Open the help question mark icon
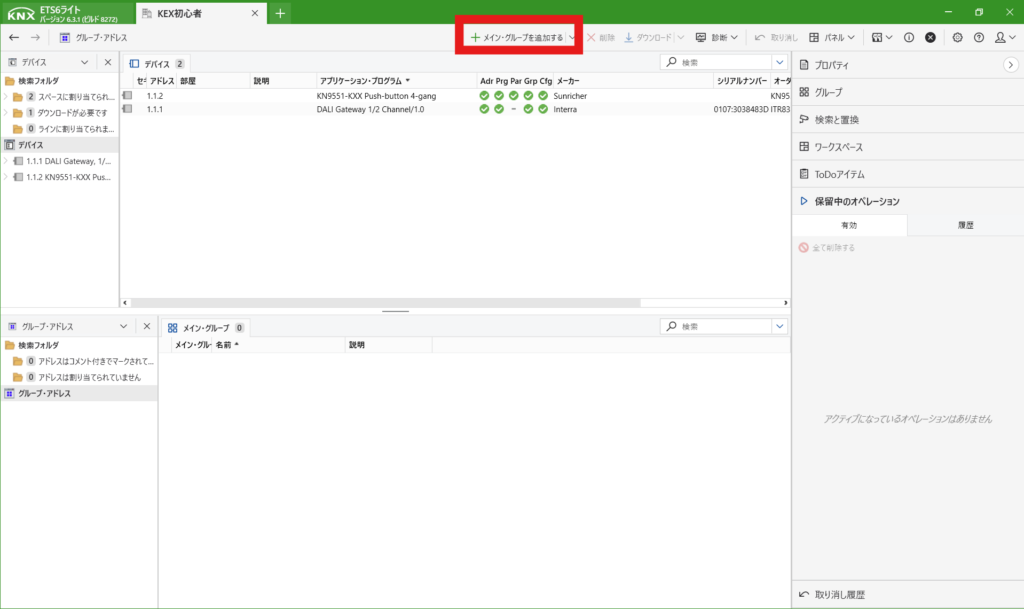This screenshot has height=609, width=1024. [978, 37]
